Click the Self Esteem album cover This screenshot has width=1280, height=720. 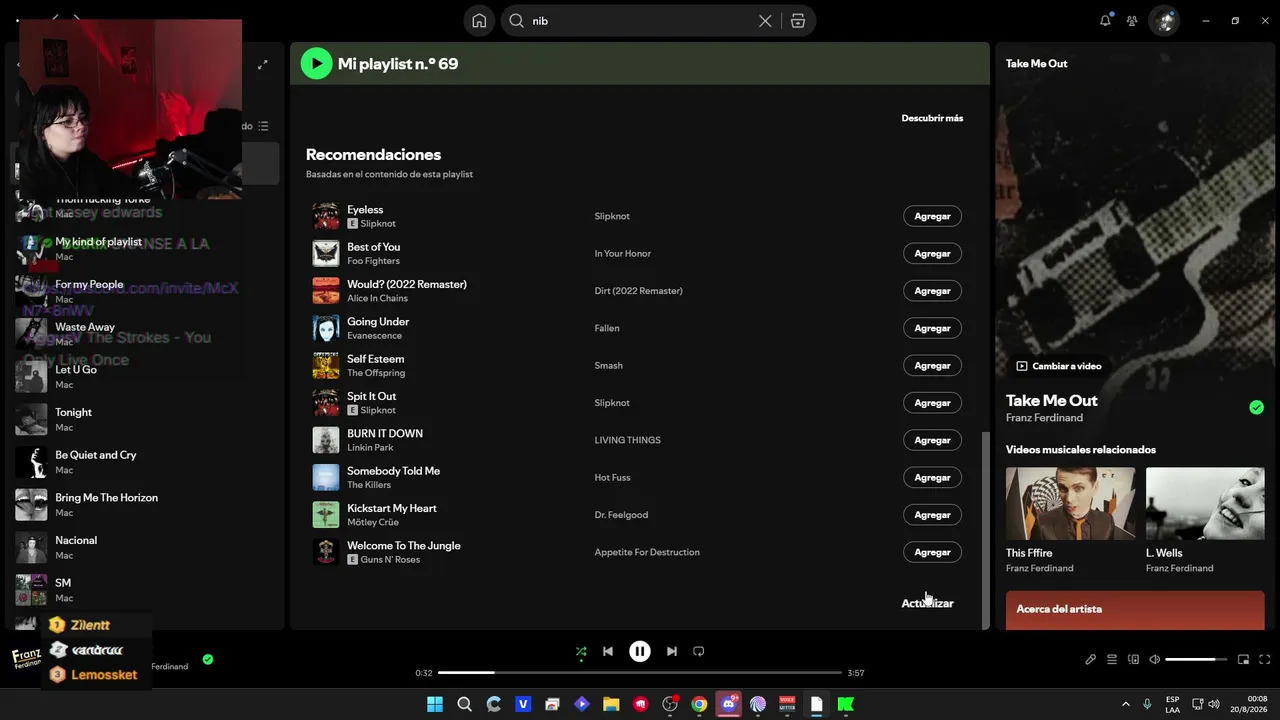coord(326,365)
